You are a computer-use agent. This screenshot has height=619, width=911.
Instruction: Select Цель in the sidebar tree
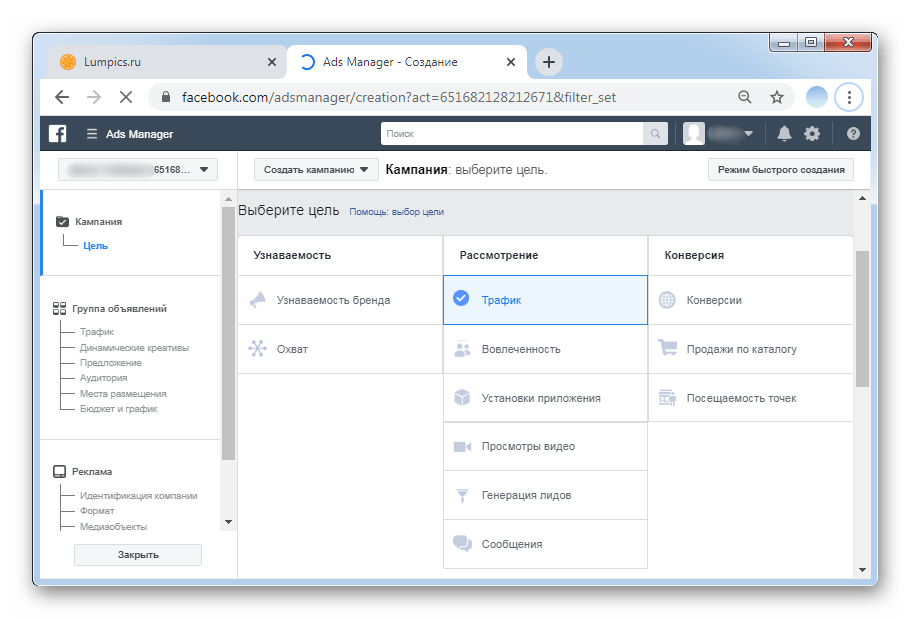click(x=95, y=246)
